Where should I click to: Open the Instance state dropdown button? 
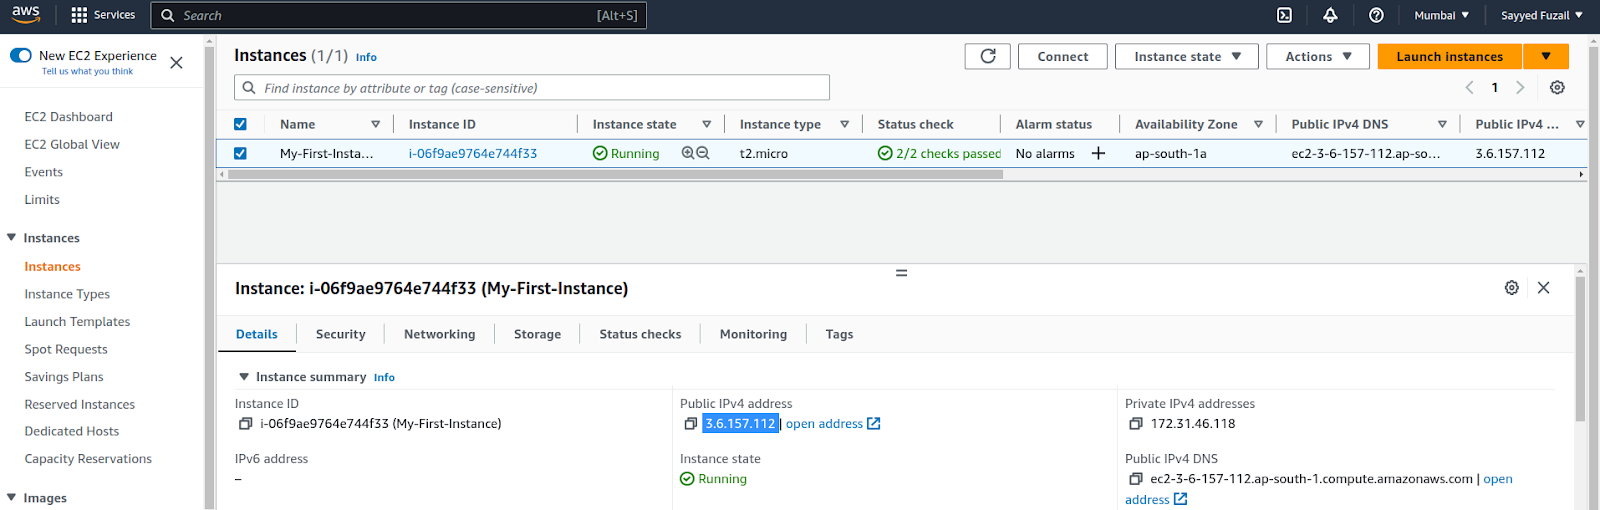click(1187, 56)
